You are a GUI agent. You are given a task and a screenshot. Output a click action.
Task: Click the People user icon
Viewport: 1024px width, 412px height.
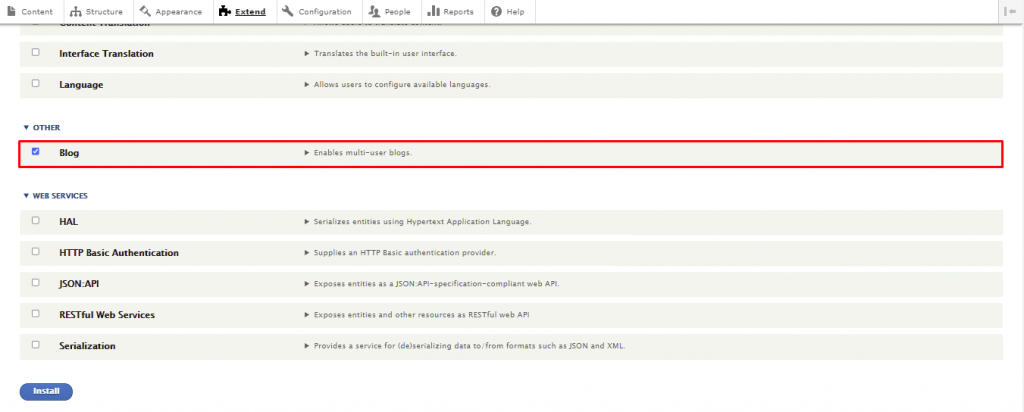(x=374, y=11)
